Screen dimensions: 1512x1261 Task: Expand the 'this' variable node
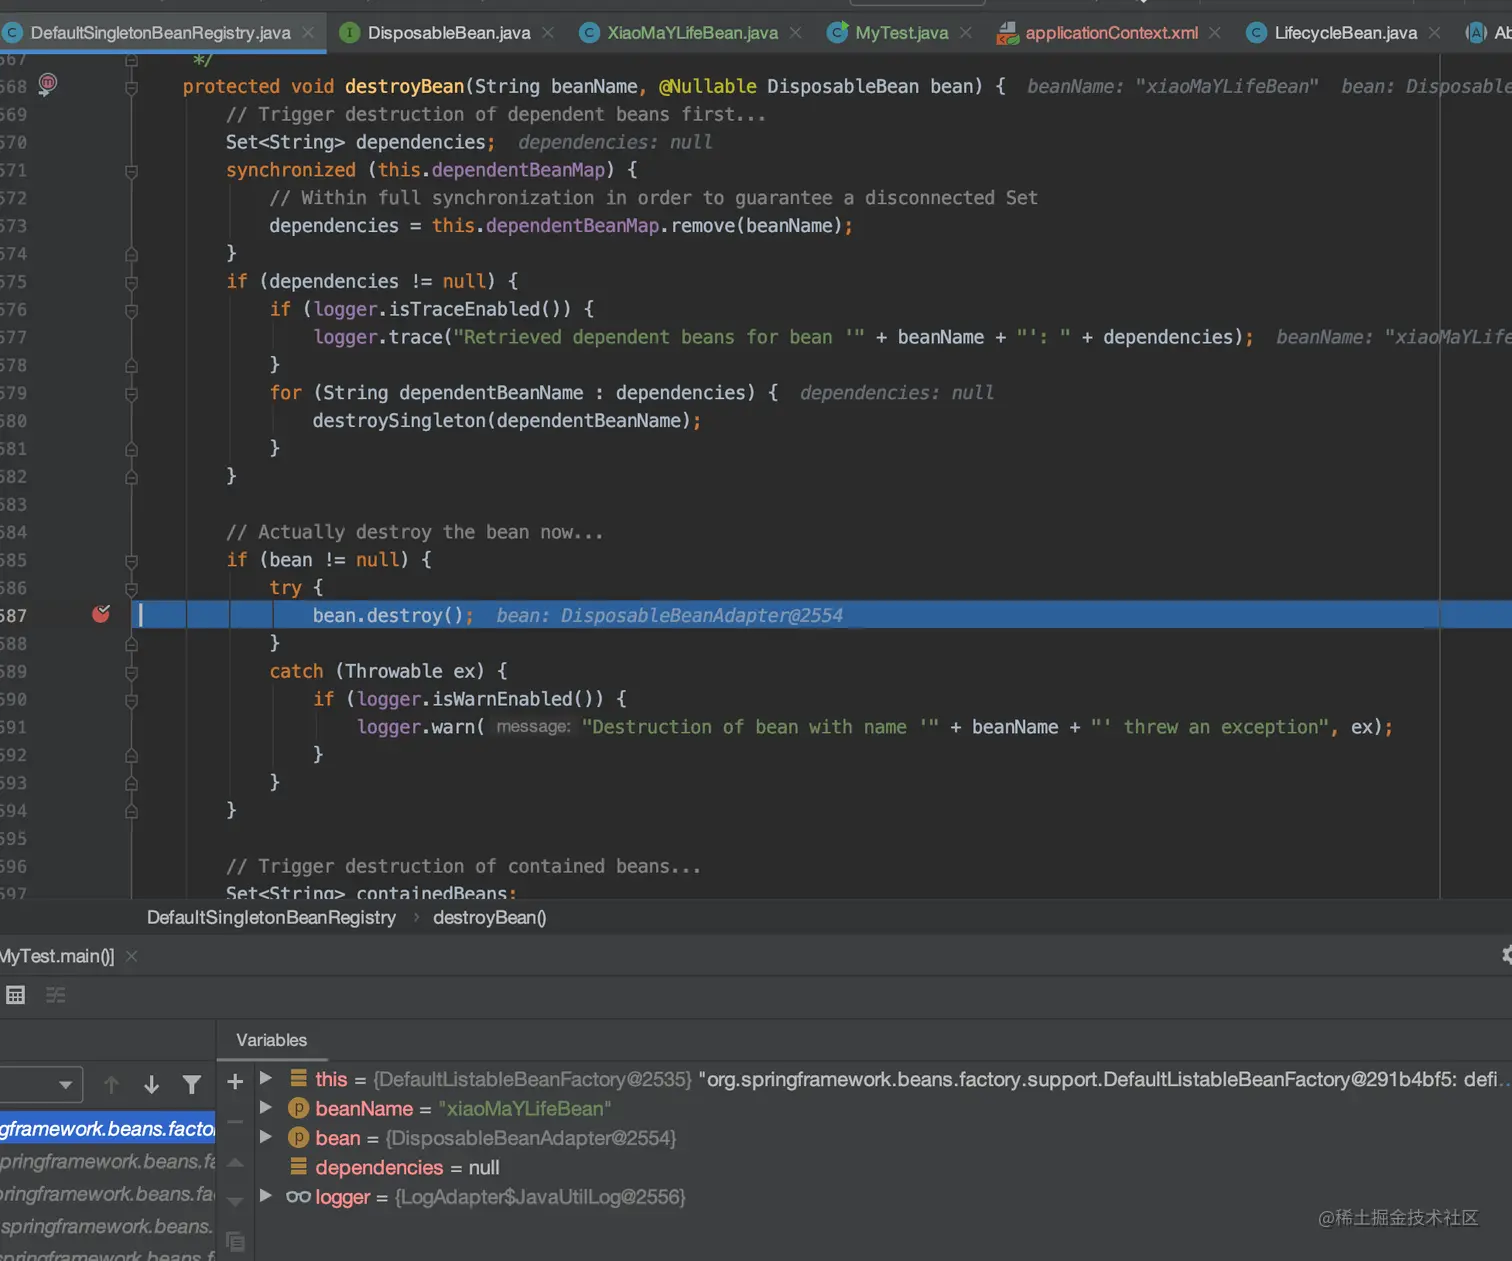266,1078
